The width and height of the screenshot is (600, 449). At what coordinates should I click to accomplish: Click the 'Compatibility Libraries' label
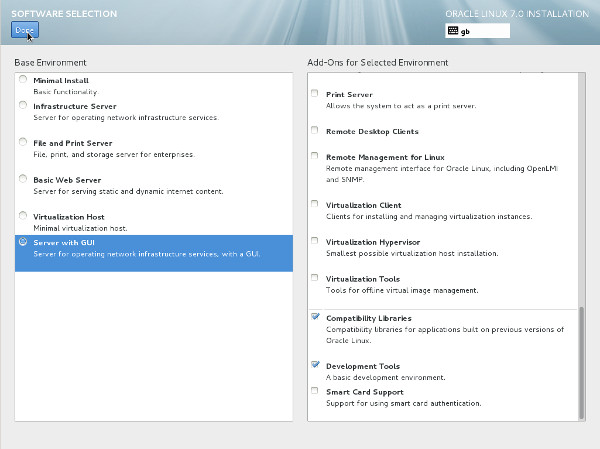coord(368,318)
